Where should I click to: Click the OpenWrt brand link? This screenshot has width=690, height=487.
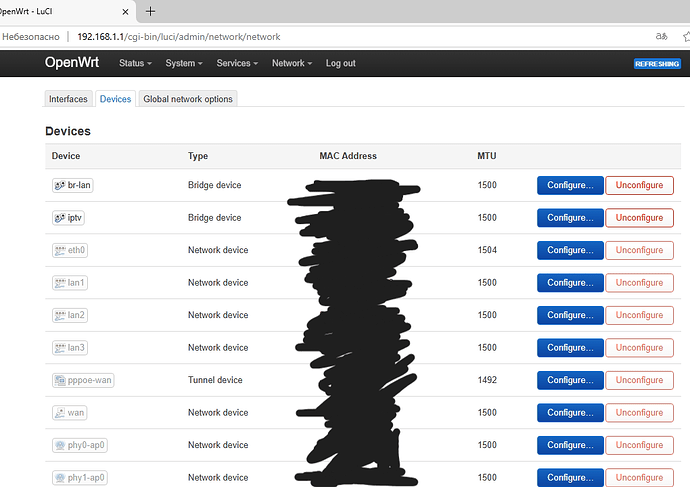click(72, 62)
